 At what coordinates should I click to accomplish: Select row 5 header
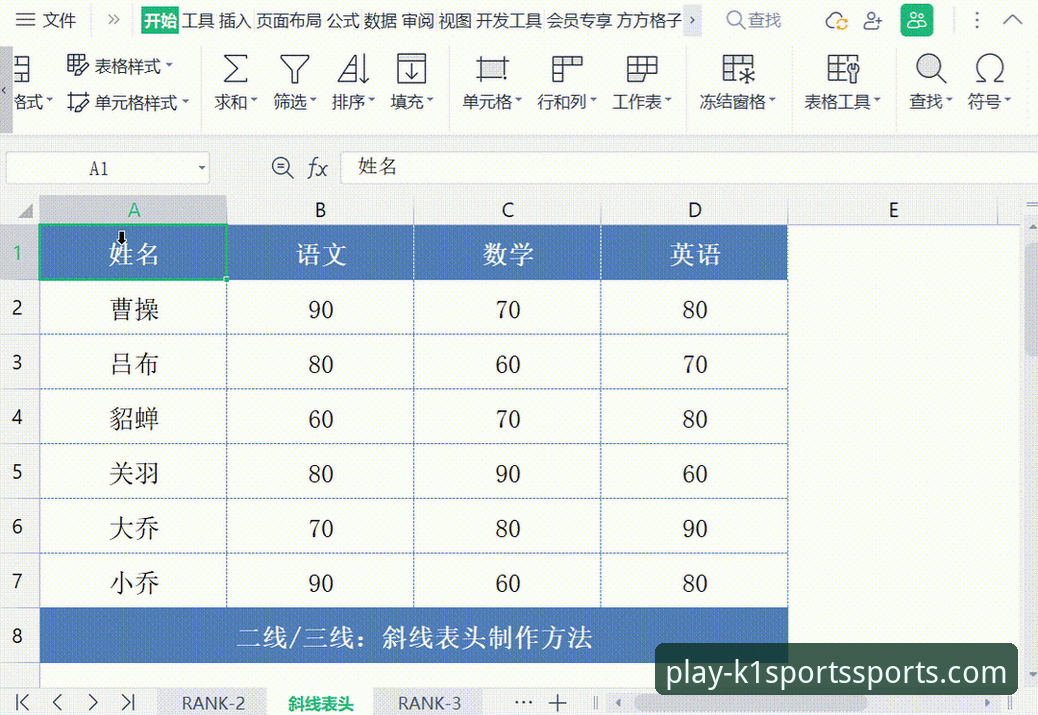[x=19, y=471]
